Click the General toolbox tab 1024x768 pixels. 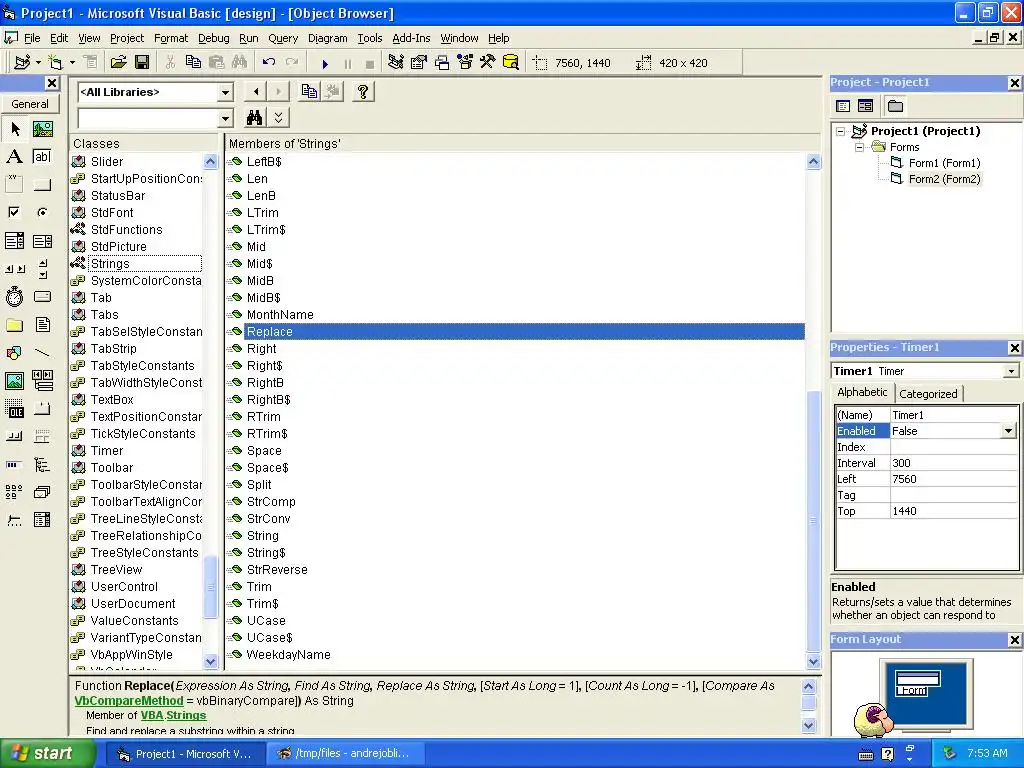tap(29, 104)
